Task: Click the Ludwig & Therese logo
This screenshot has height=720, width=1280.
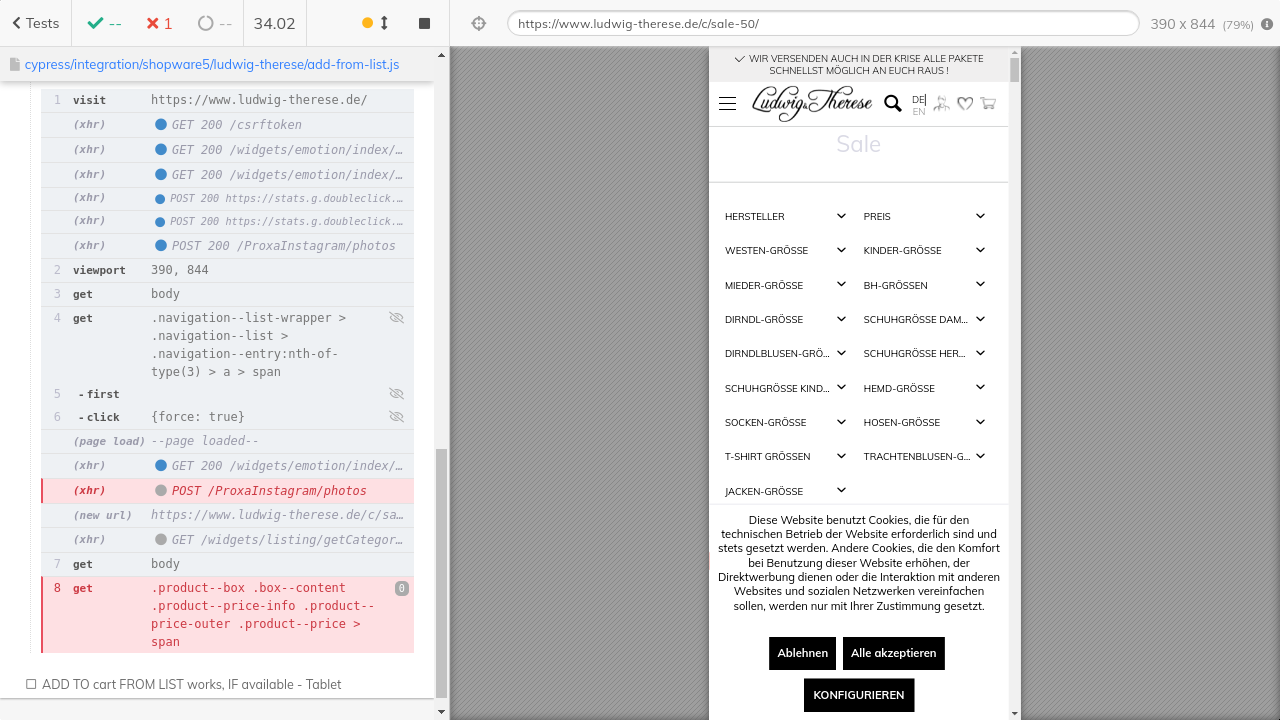Action: [811, 103]
